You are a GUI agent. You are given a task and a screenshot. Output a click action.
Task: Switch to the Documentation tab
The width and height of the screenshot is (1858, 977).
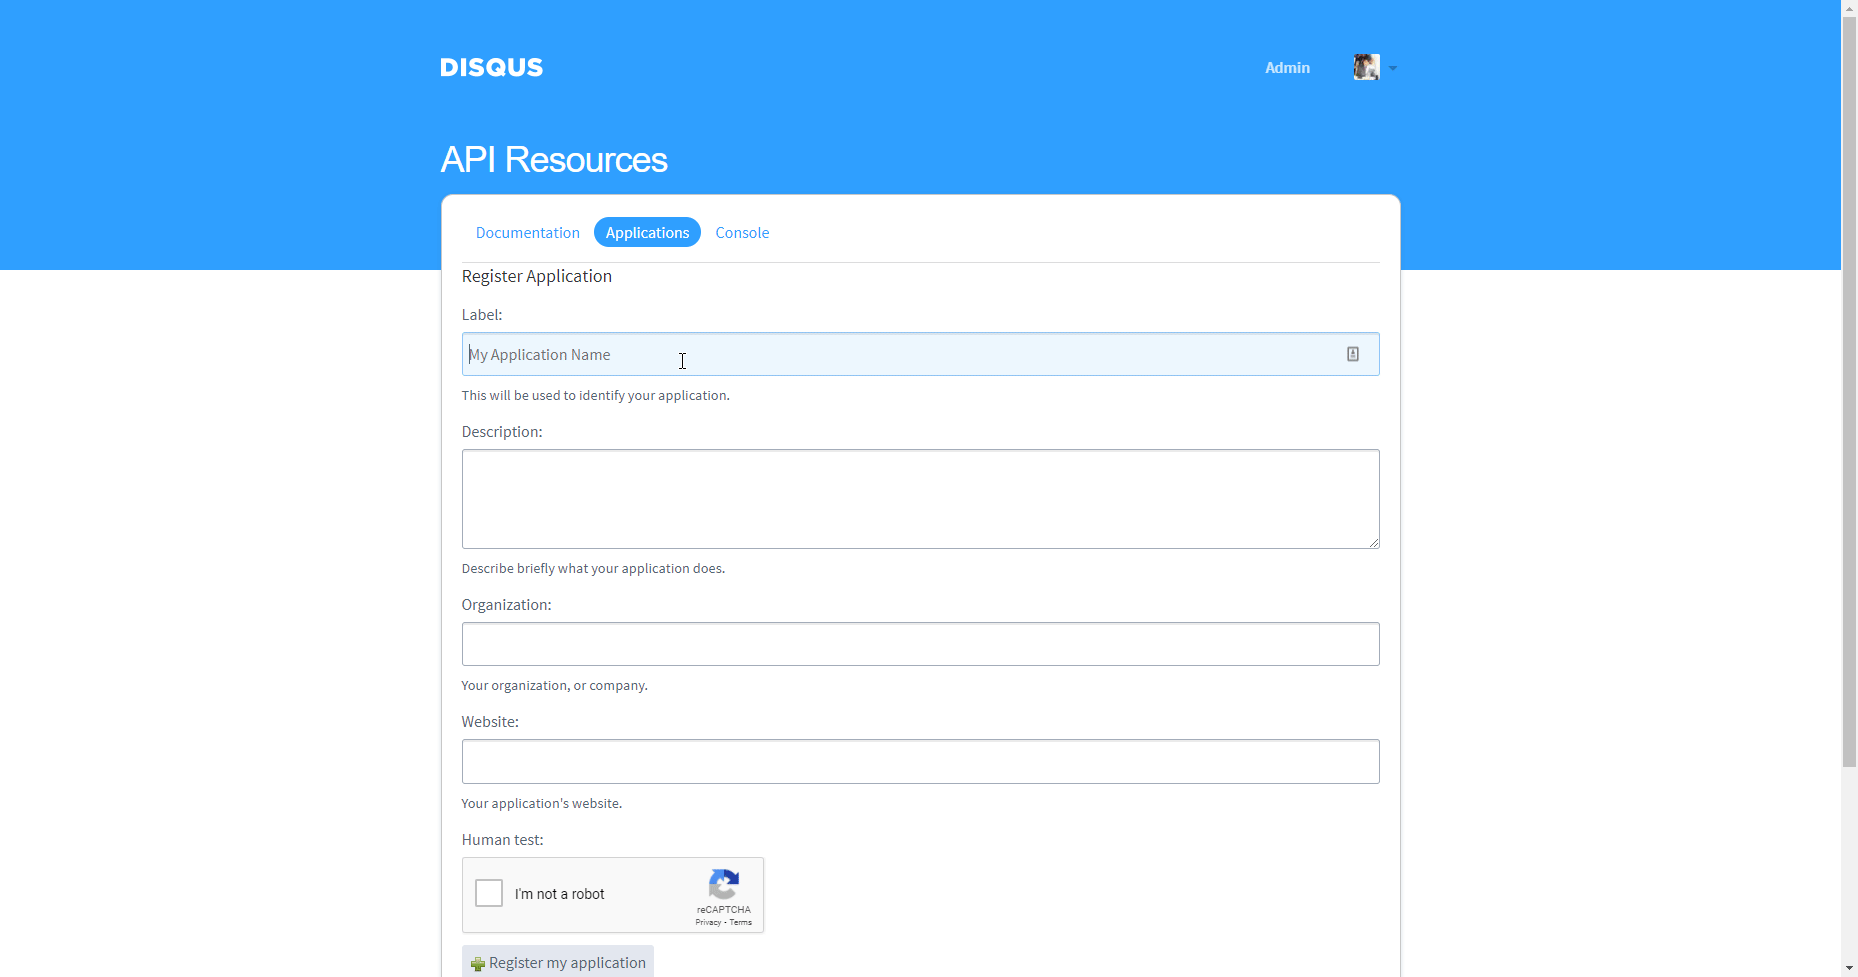click(x=527, y=232)
